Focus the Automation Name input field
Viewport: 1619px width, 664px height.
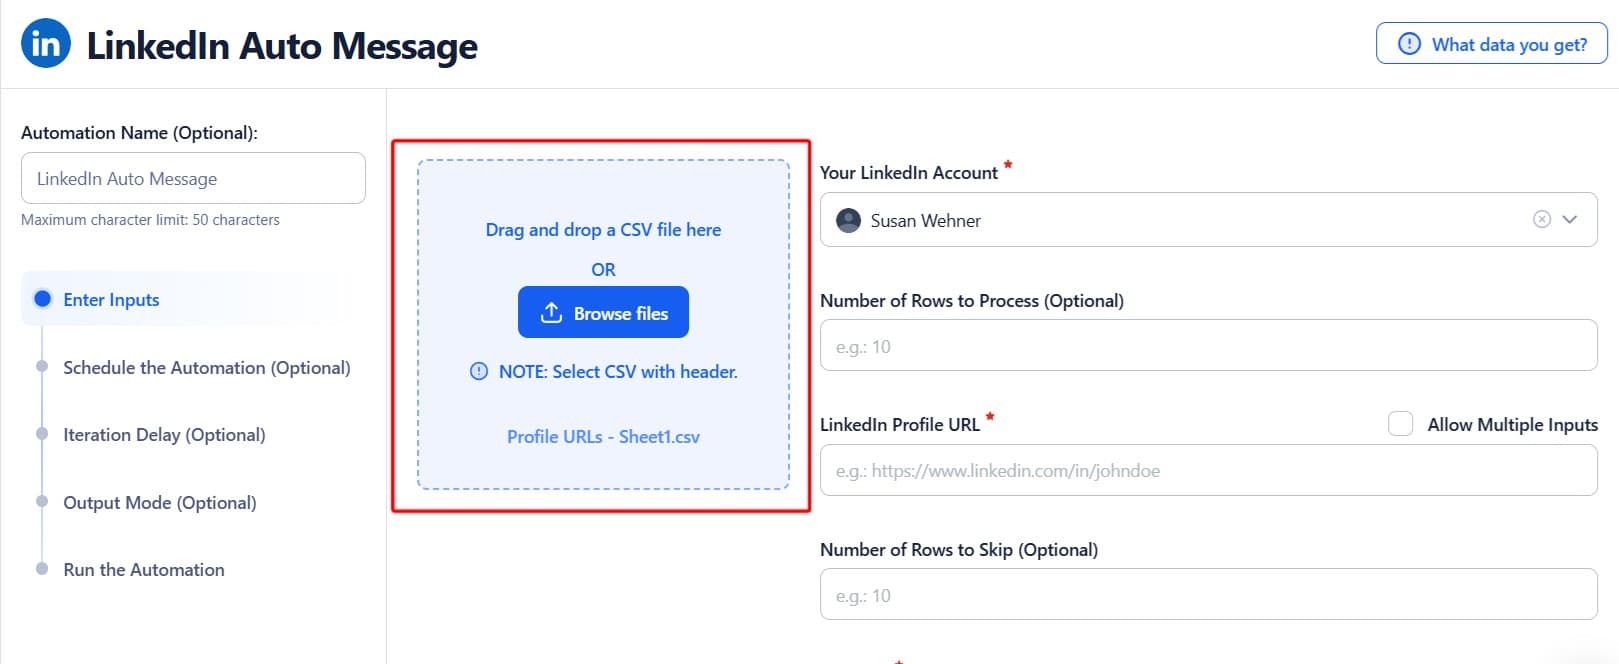point(193,179)
